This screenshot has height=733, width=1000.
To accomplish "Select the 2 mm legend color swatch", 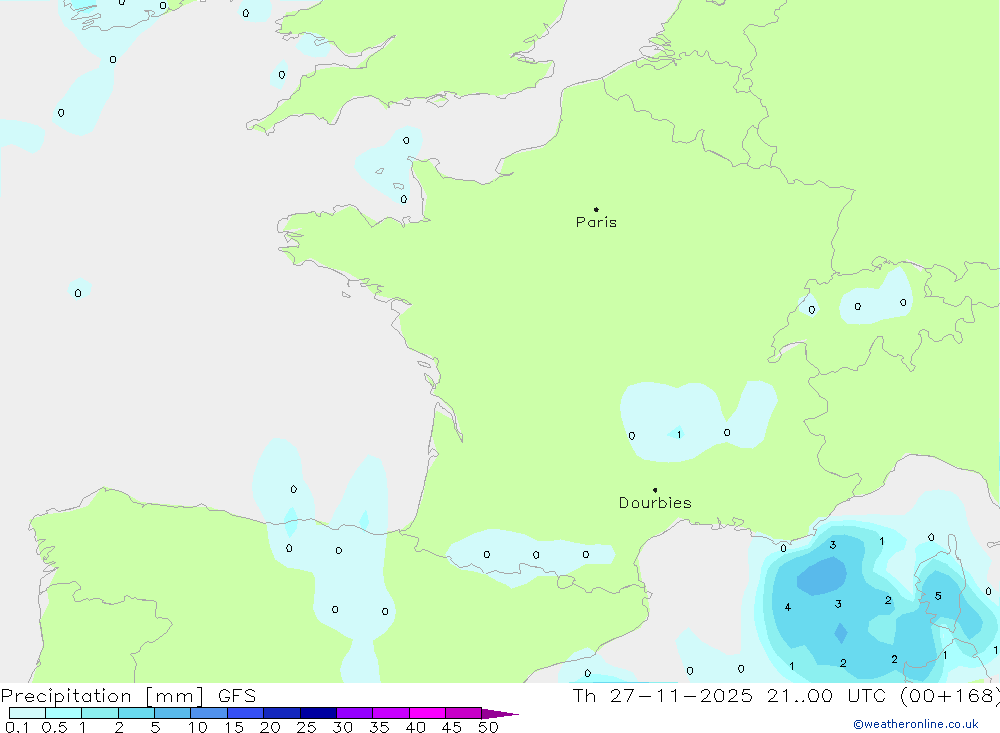I will pos(136,713).
